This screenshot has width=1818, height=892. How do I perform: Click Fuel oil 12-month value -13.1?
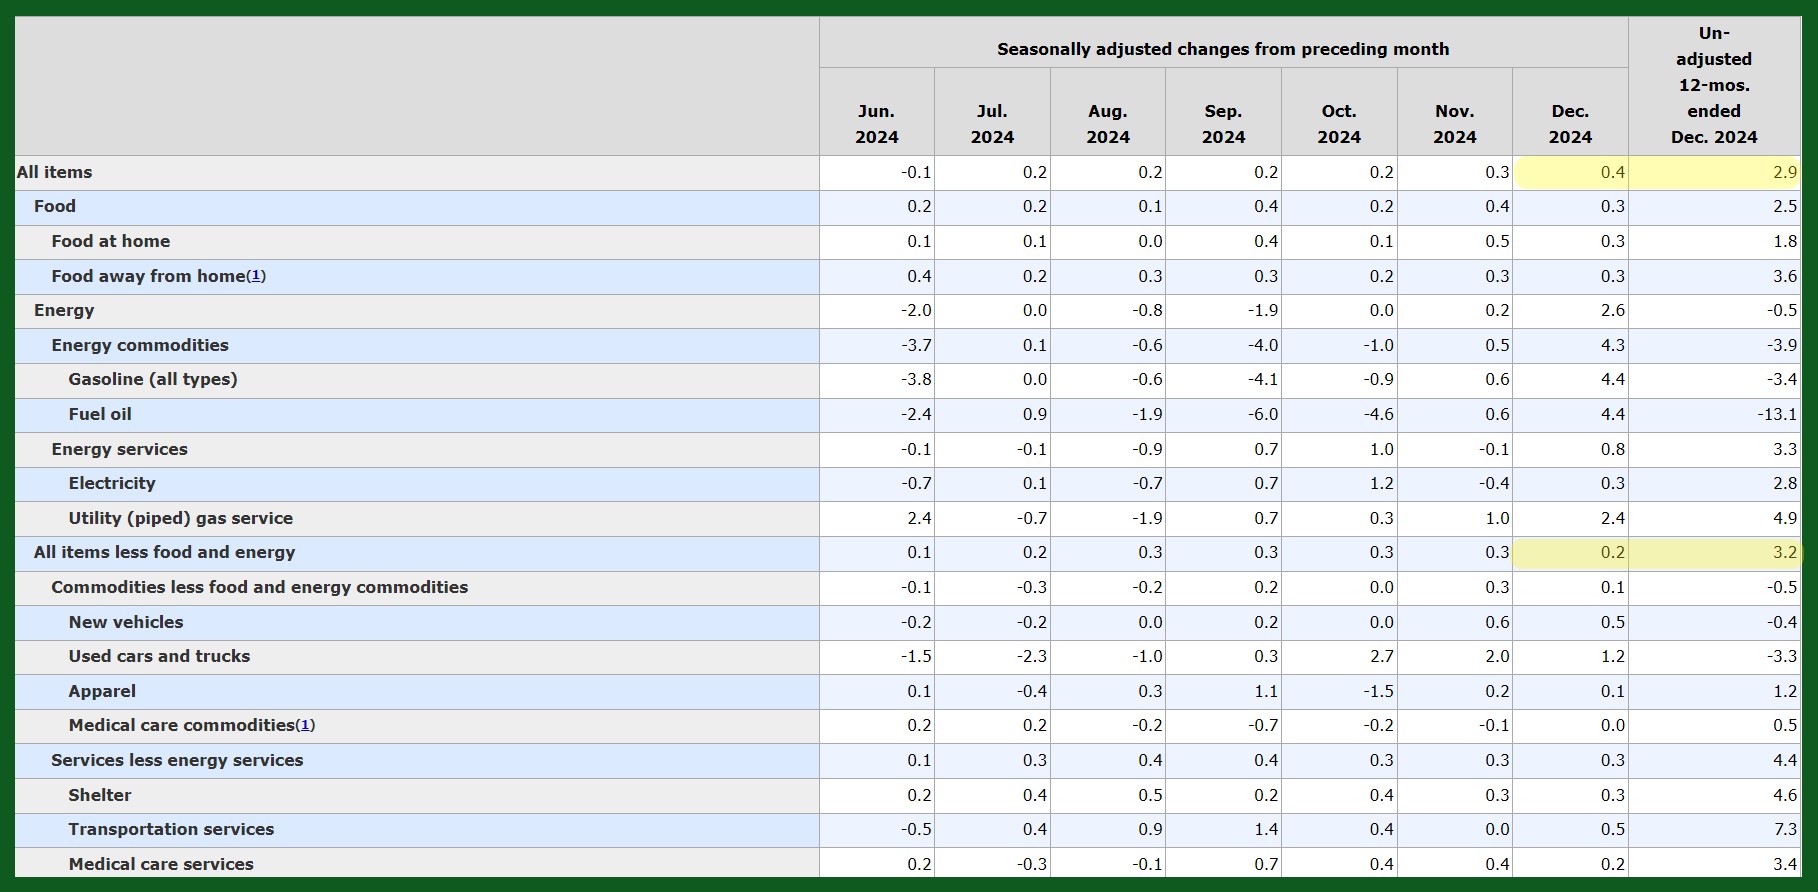click(x=1777, y=414)
